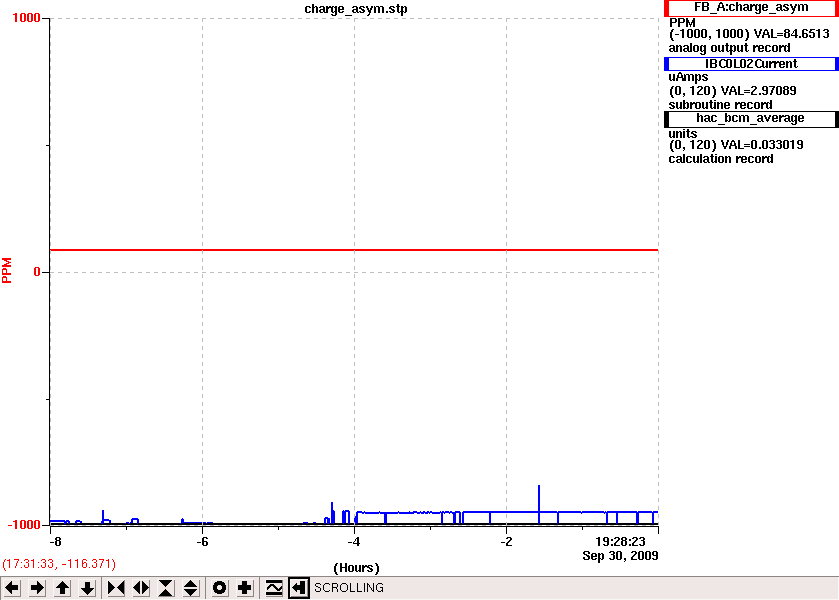The height and width of the screenshot is (600, 839).
Task: Click the 1000 y-axis maximum label
Action: click(26, 18)
